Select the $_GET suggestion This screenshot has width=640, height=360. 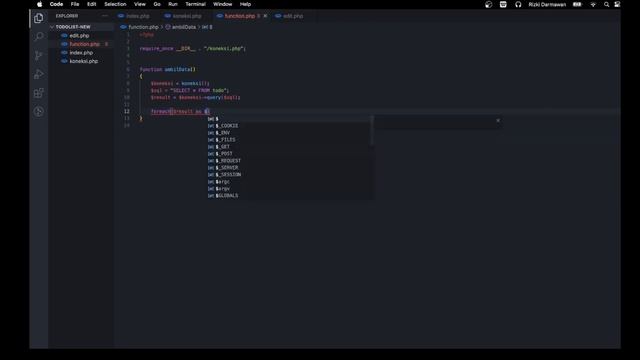pos(289,147)
